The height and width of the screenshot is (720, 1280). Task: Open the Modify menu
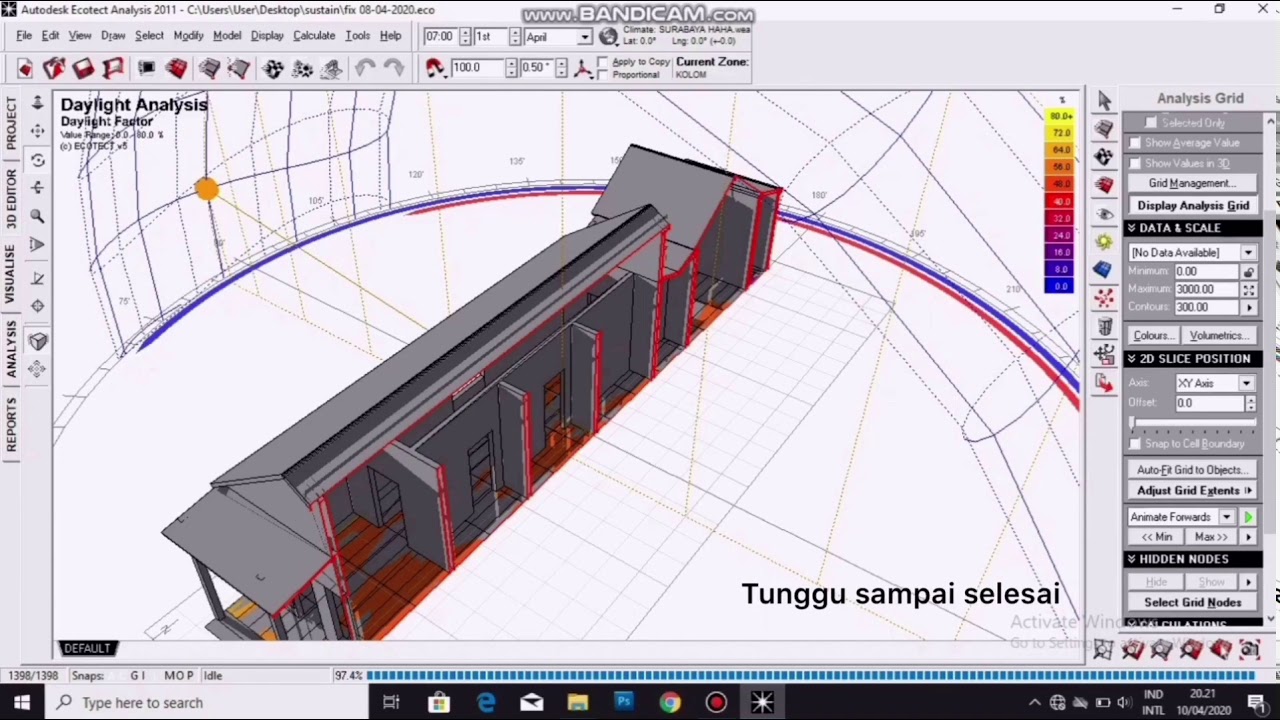tap(188, 36)
